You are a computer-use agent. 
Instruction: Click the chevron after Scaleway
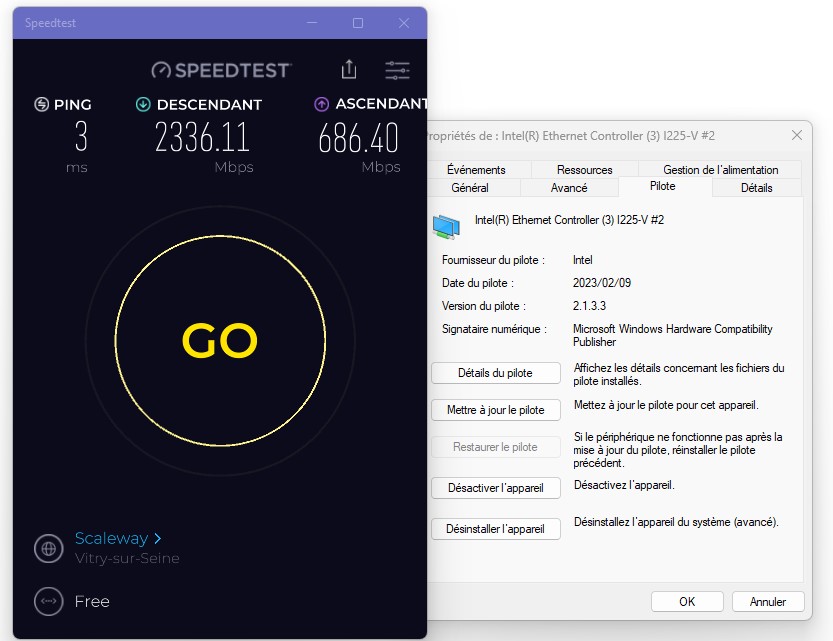point(157,539)
